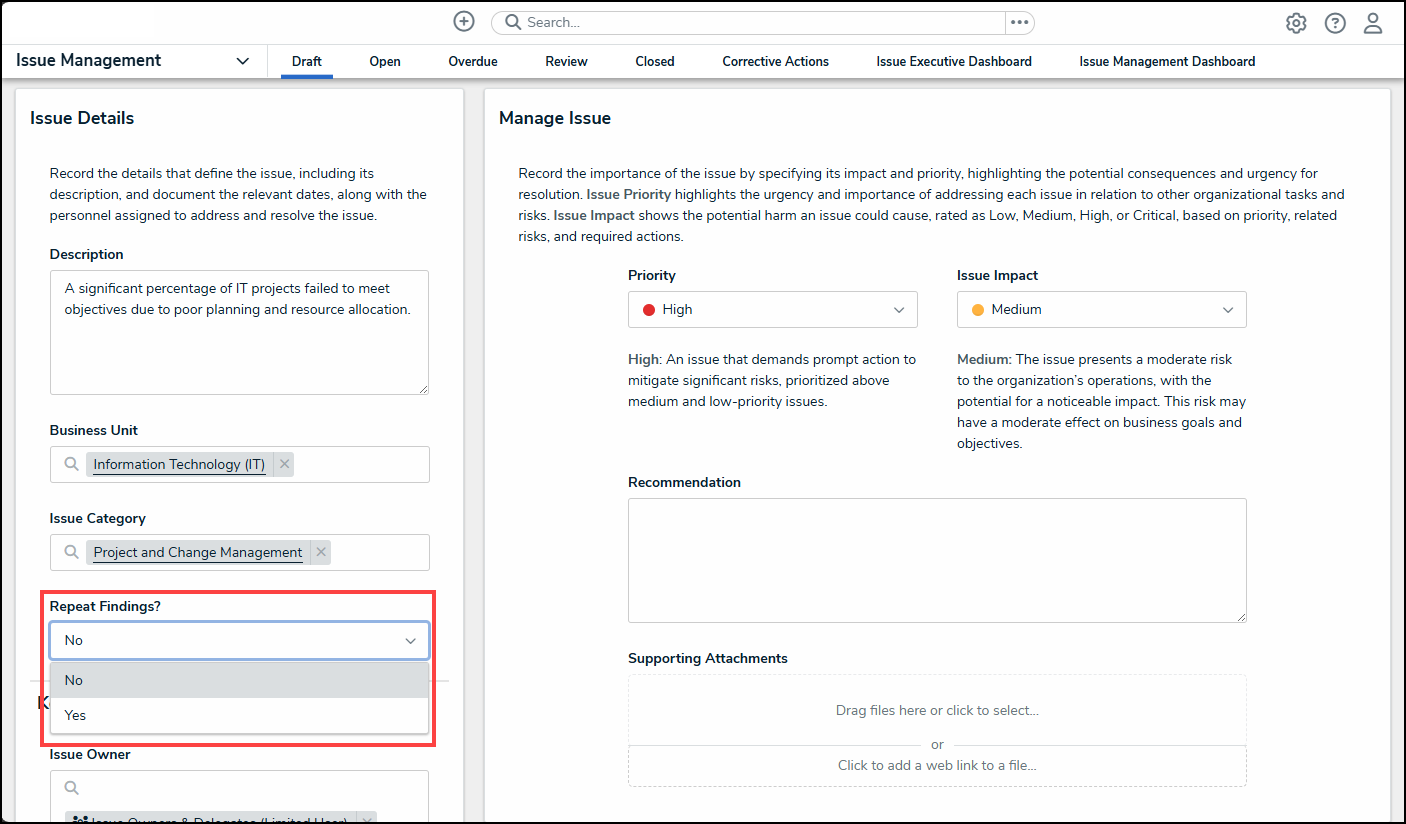Click Drag files here upload area
The image size is (1406, 824).
[937, 710]
